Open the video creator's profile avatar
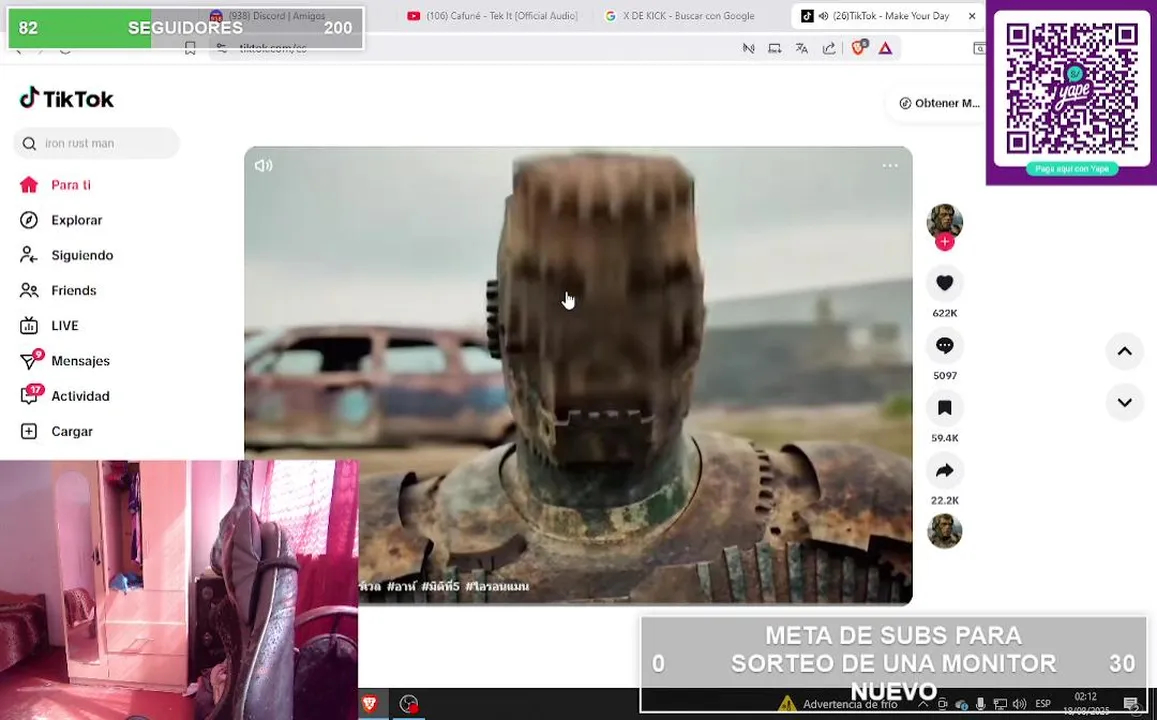Viewport: 1157px width, 720px height. (x=944, y=221)
